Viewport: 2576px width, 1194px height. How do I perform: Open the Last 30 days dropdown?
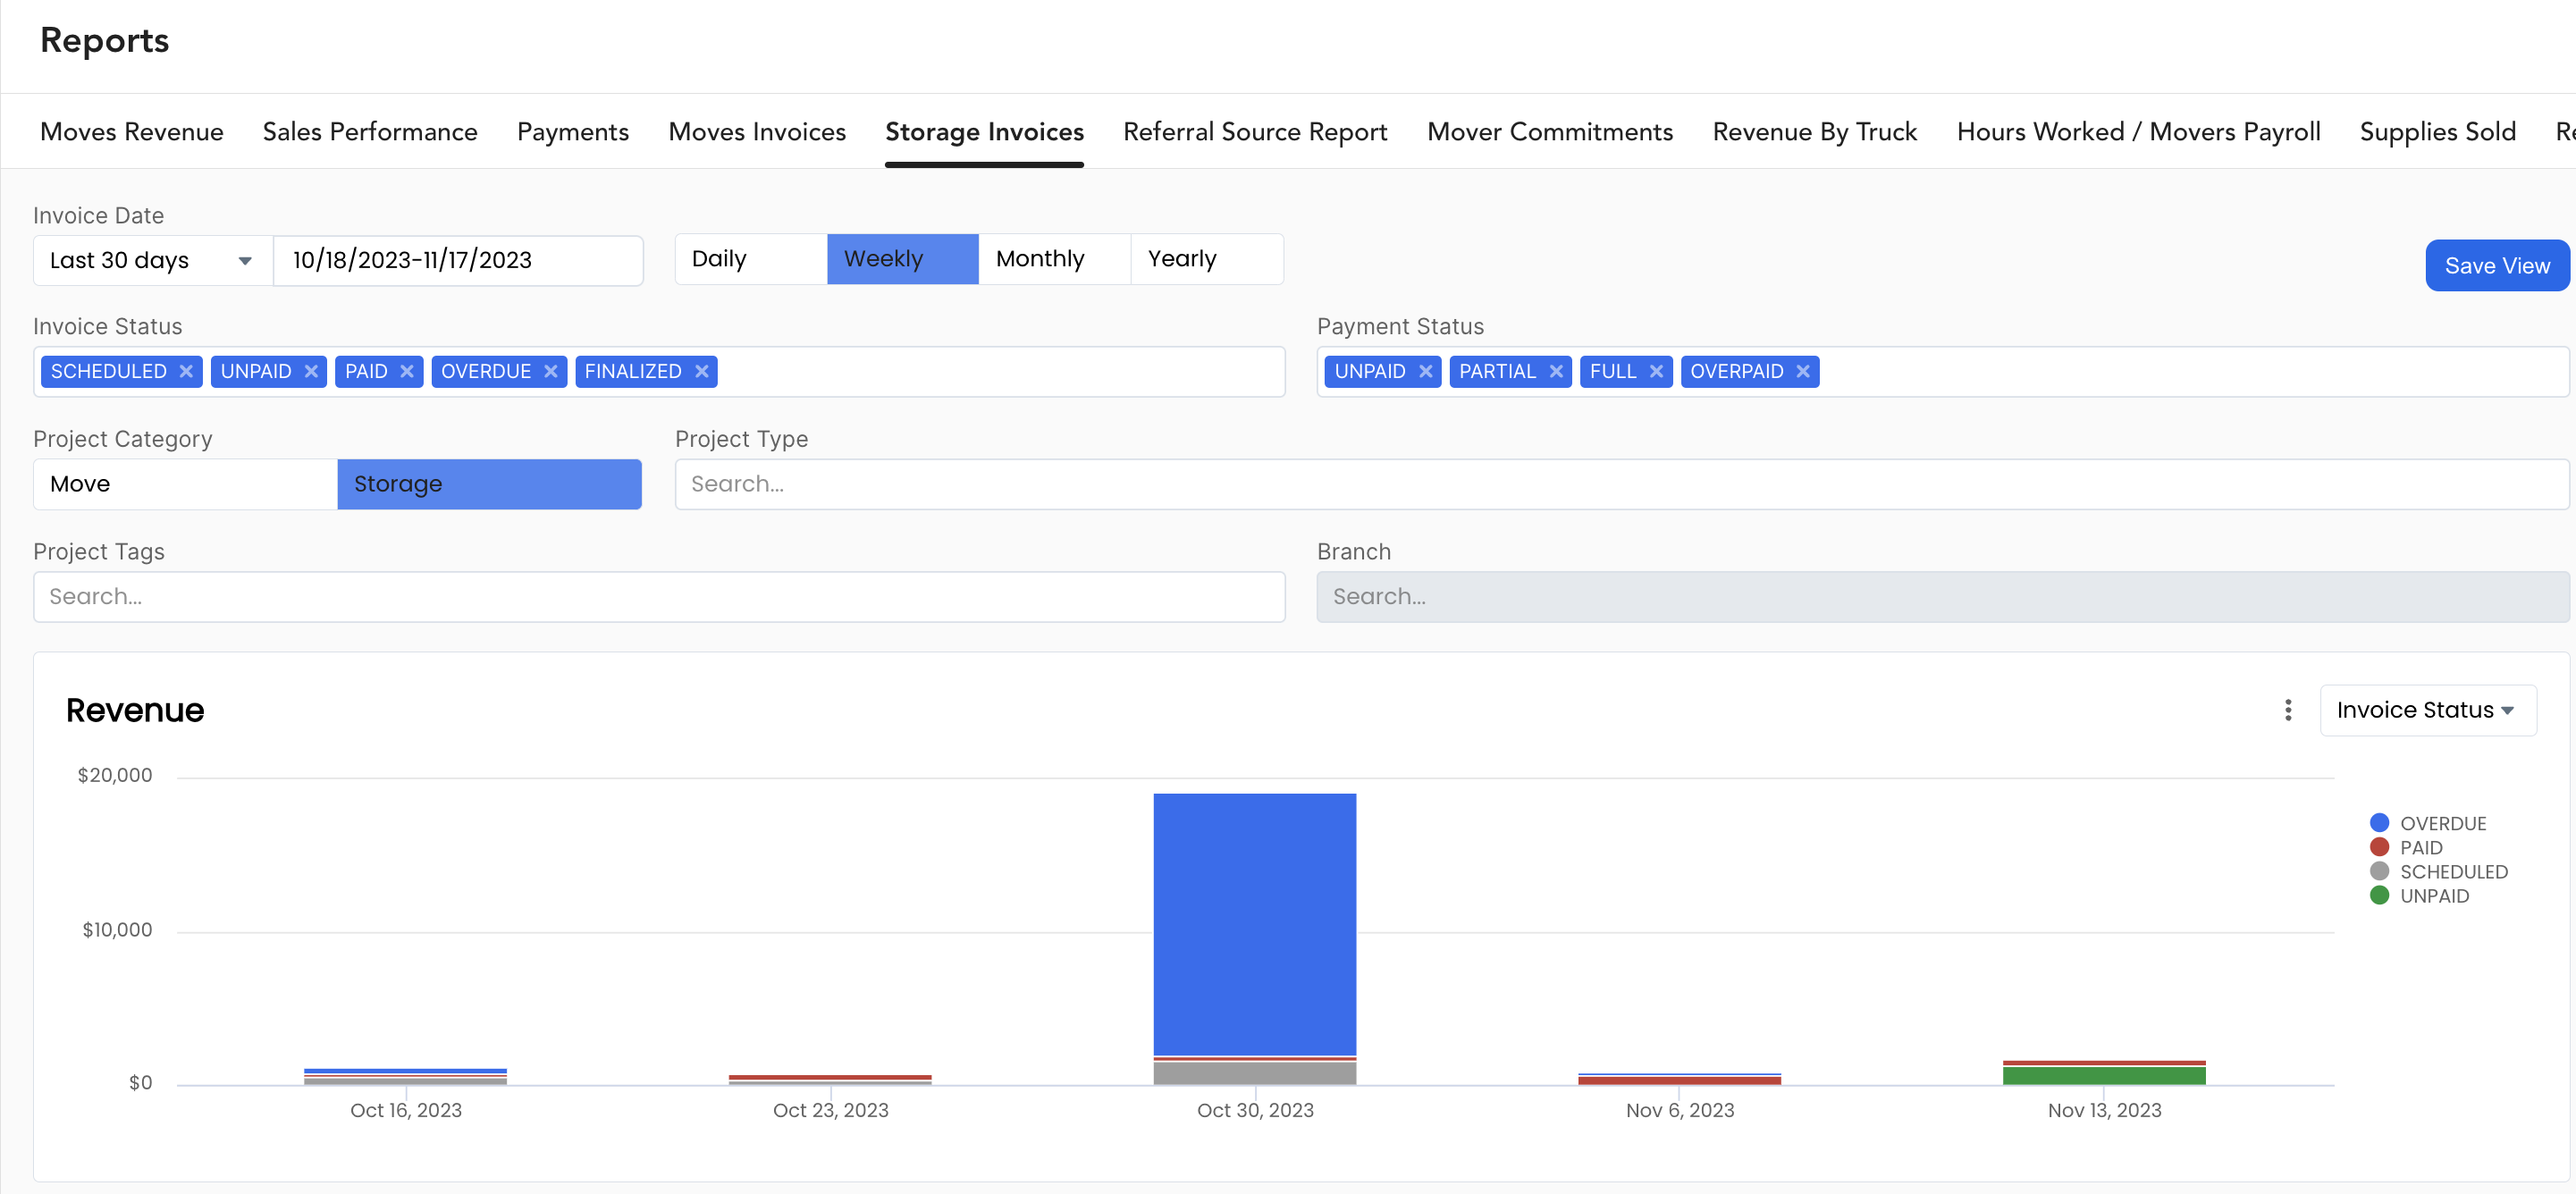pyautogui.click(x=153, y=261)
